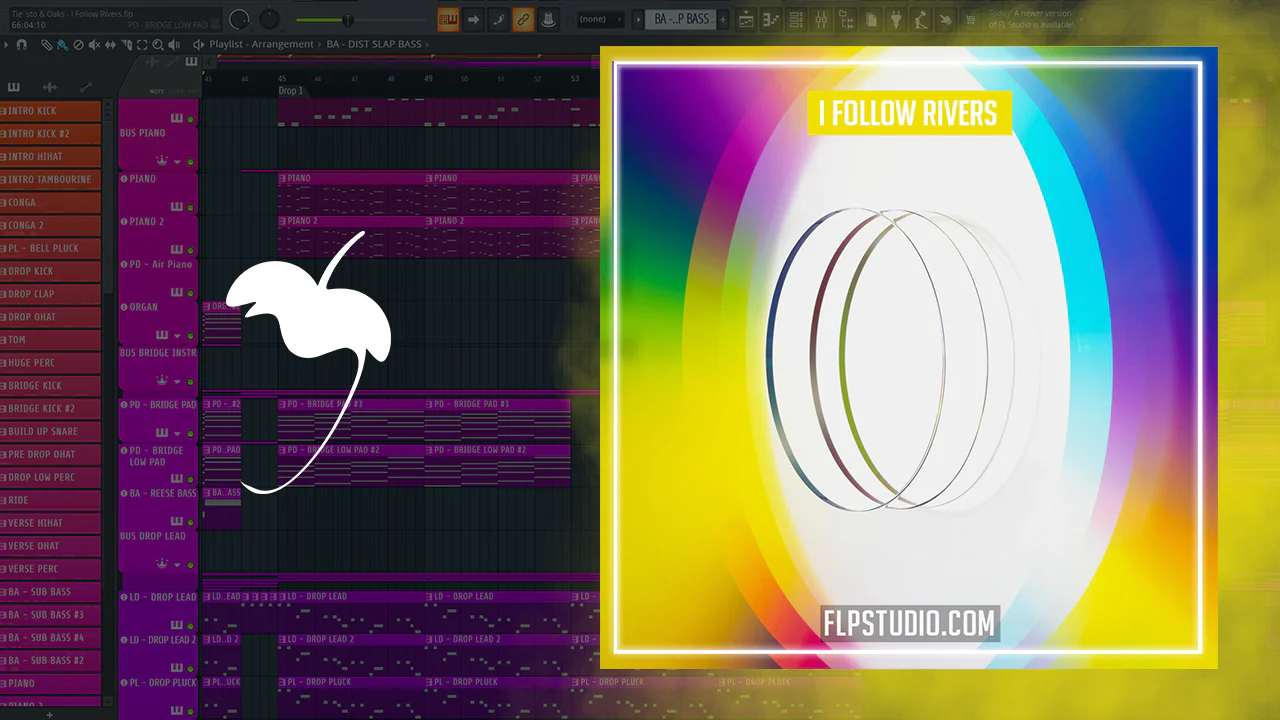Screen dimensions: 1280x720
Task: Select the HUGE PERC pattern
Action: (x=50, y=363)
